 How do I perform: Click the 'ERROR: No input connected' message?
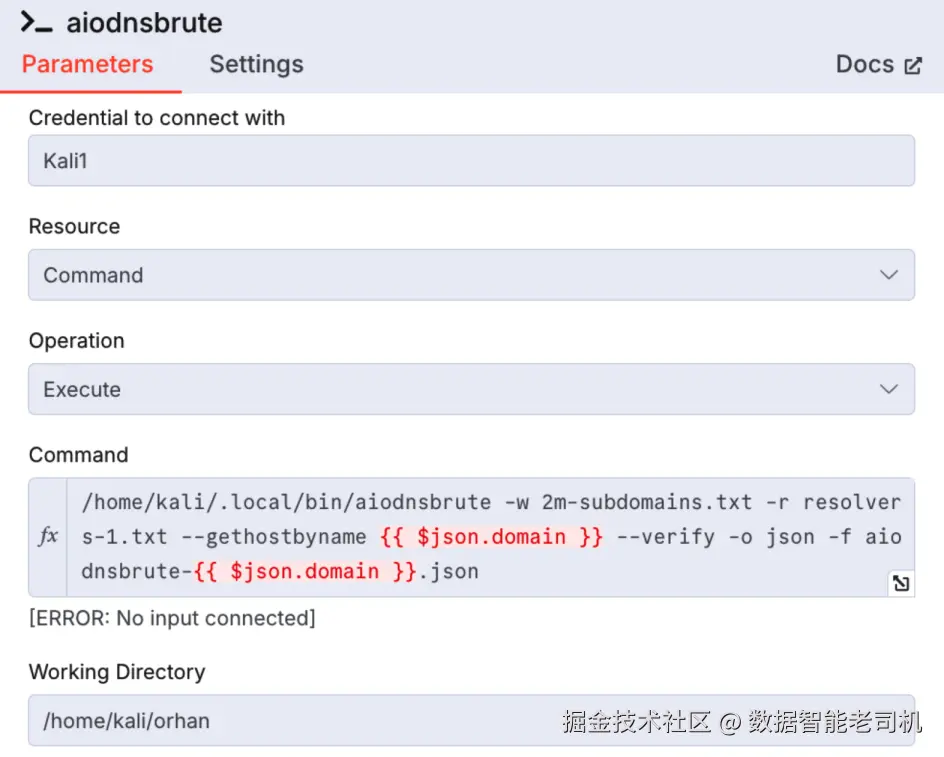[172, 618]
